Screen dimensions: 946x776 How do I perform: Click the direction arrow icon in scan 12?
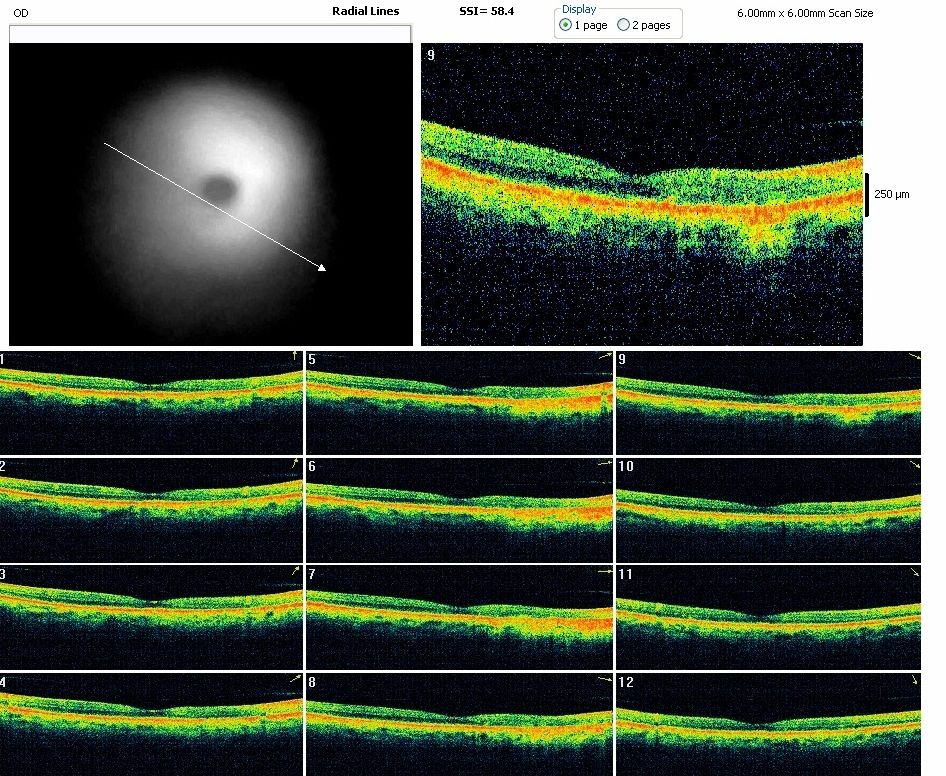(x=916, y=680)
